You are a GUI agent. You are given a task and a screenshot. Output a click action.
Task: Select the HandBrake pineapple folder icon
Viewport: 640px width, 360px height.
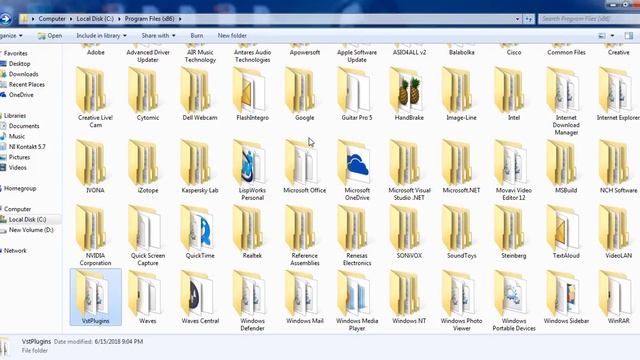(x=407, y=91)
